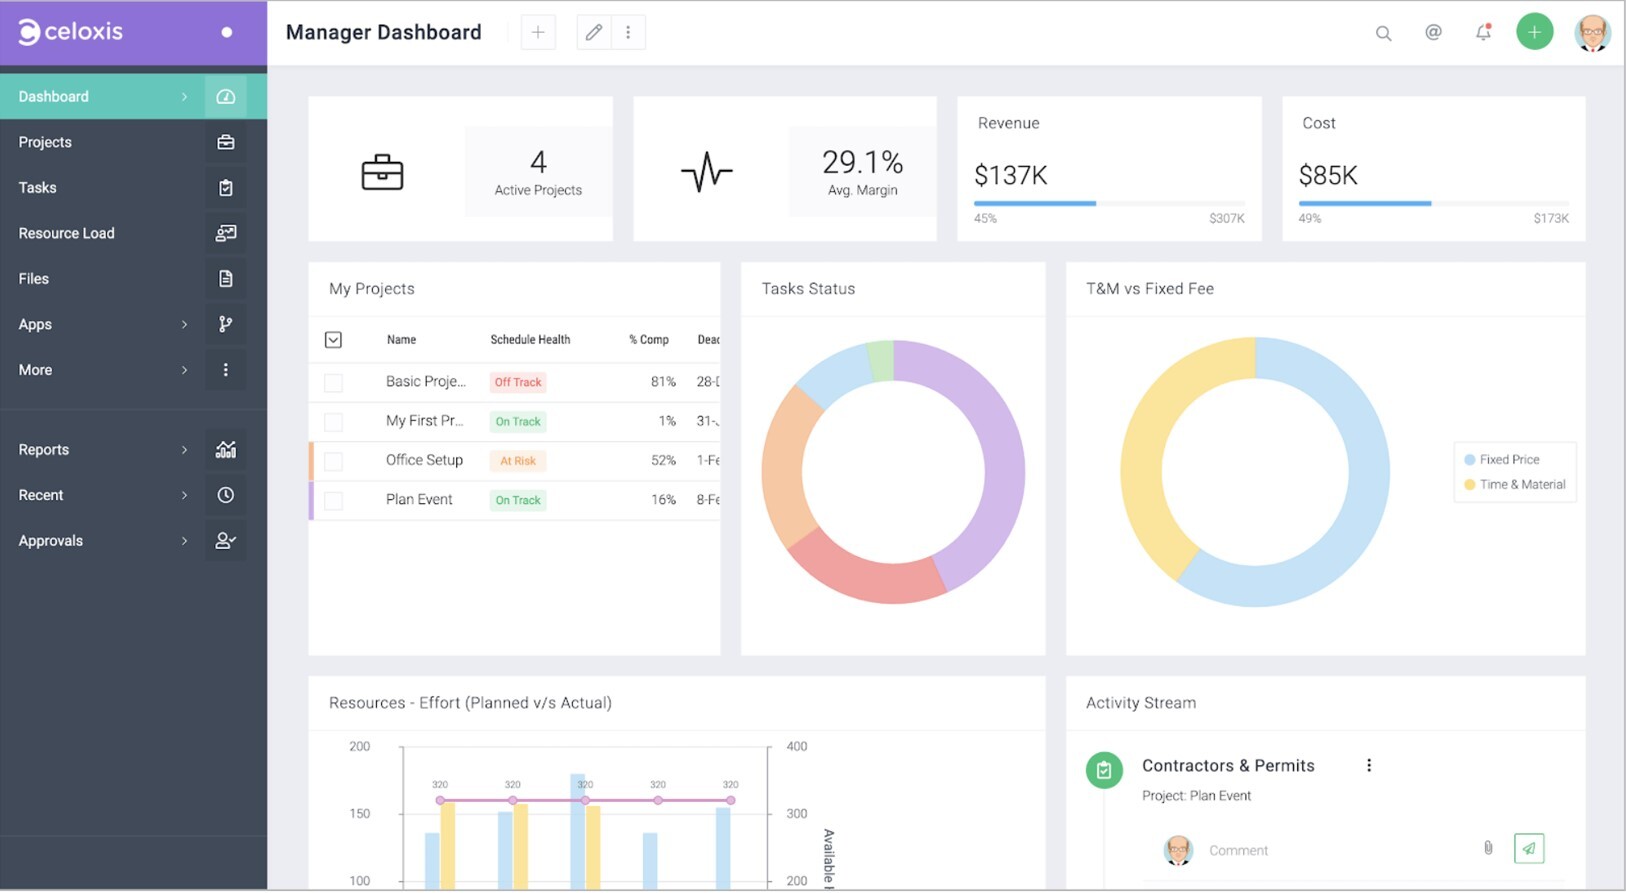This screenshot has width=1626, height=893.
Task: Expand the Approvals sidebar chevron
Action: point(184,541)
